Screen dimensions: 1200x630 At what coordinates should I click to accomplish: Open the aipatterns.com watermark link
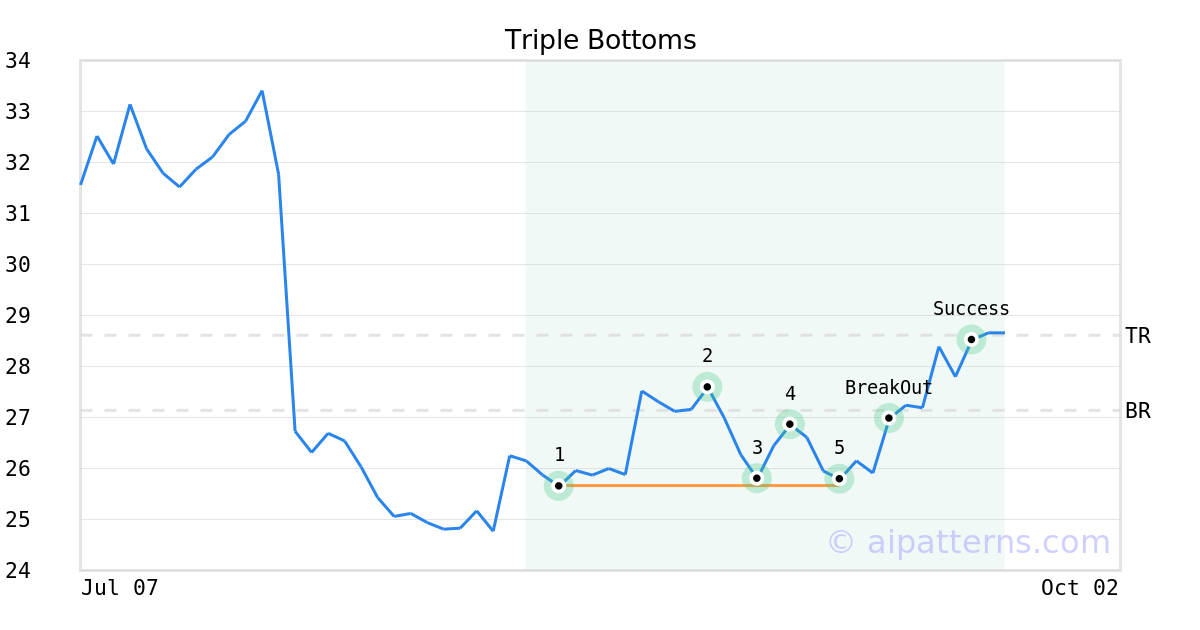point(968,542)
